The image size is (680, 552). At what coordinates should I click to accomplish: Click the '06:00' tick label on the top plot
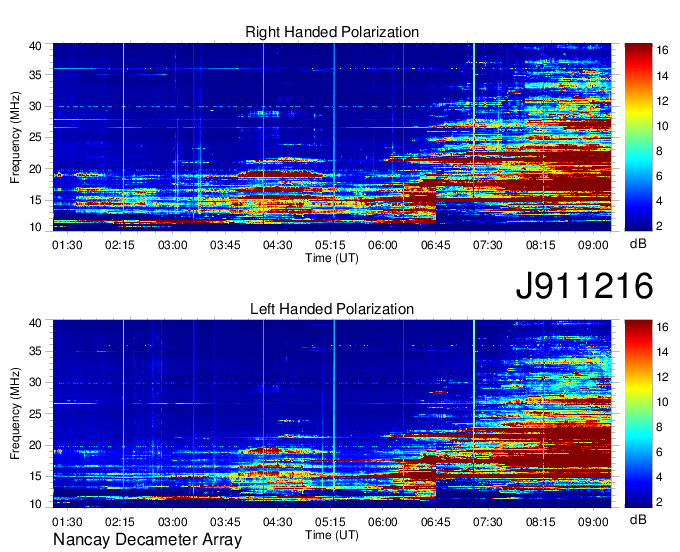coord(382,245)
